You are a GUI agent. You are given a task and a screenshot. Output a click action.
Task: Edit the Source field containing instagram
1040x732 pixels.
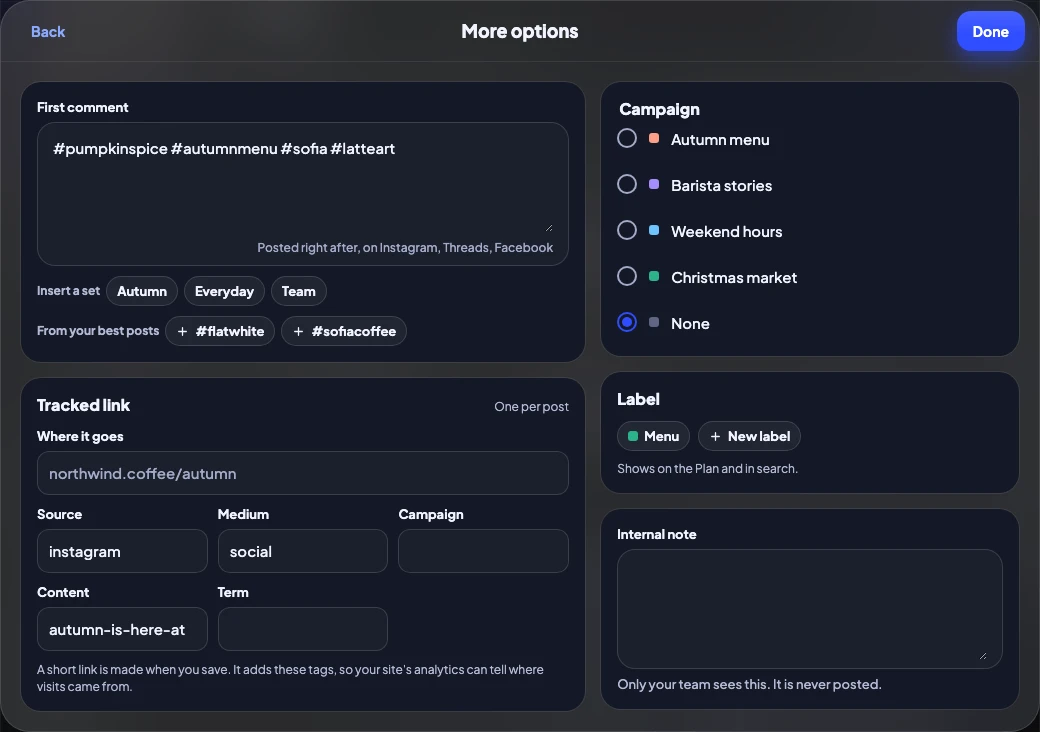tap(122, 551)
